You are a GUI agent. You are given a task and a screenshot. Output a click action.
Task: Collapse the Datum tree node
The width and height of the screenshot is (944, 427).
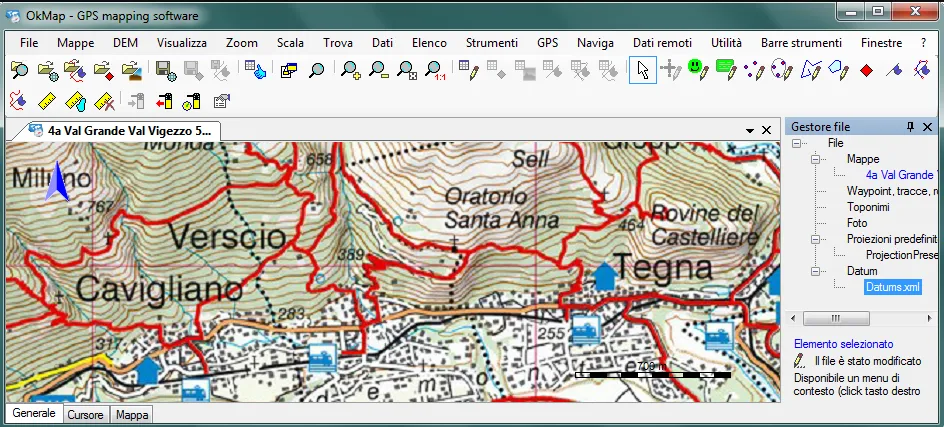(x=816, y=271)
